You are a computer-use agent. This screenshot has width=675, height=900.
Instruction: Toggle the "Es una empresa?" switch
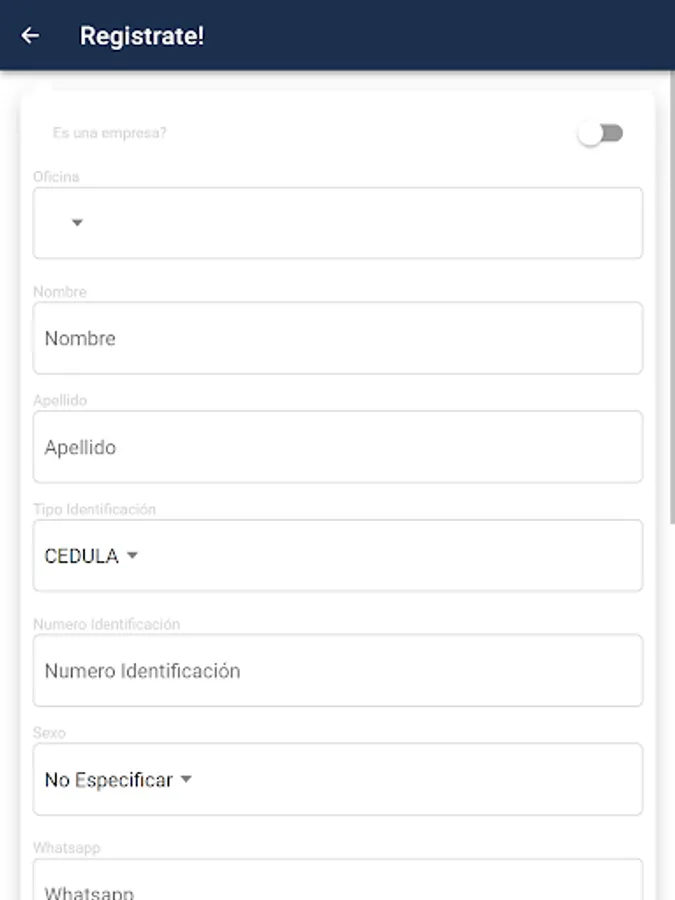point(601,133)
